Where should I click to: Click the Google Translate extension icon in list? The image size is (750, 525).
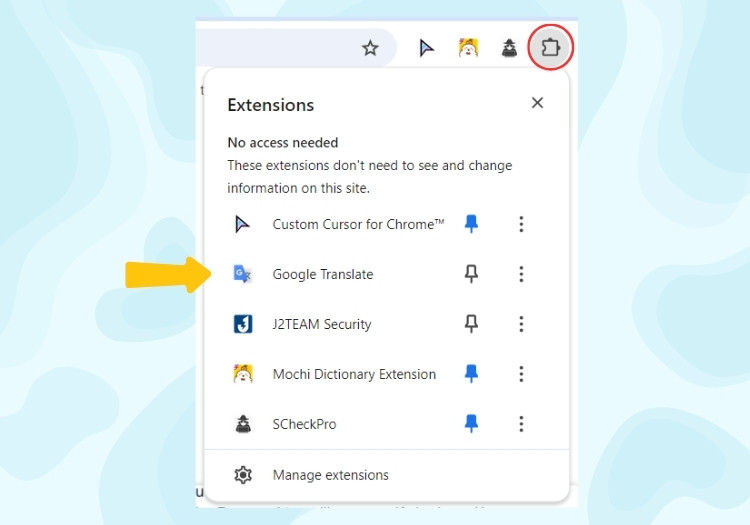243,274
